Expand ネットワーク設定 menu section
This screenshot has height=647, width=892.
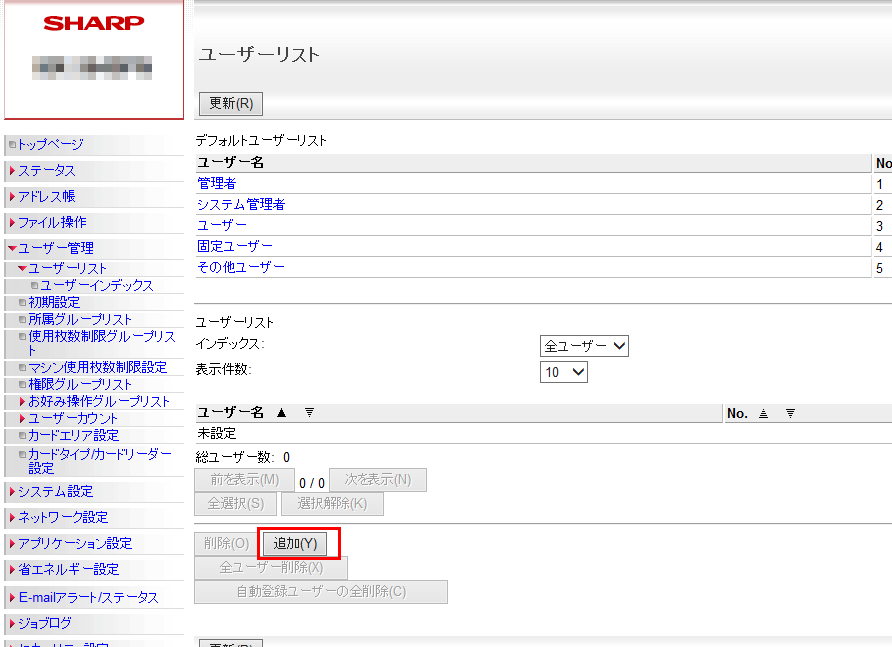62,517
